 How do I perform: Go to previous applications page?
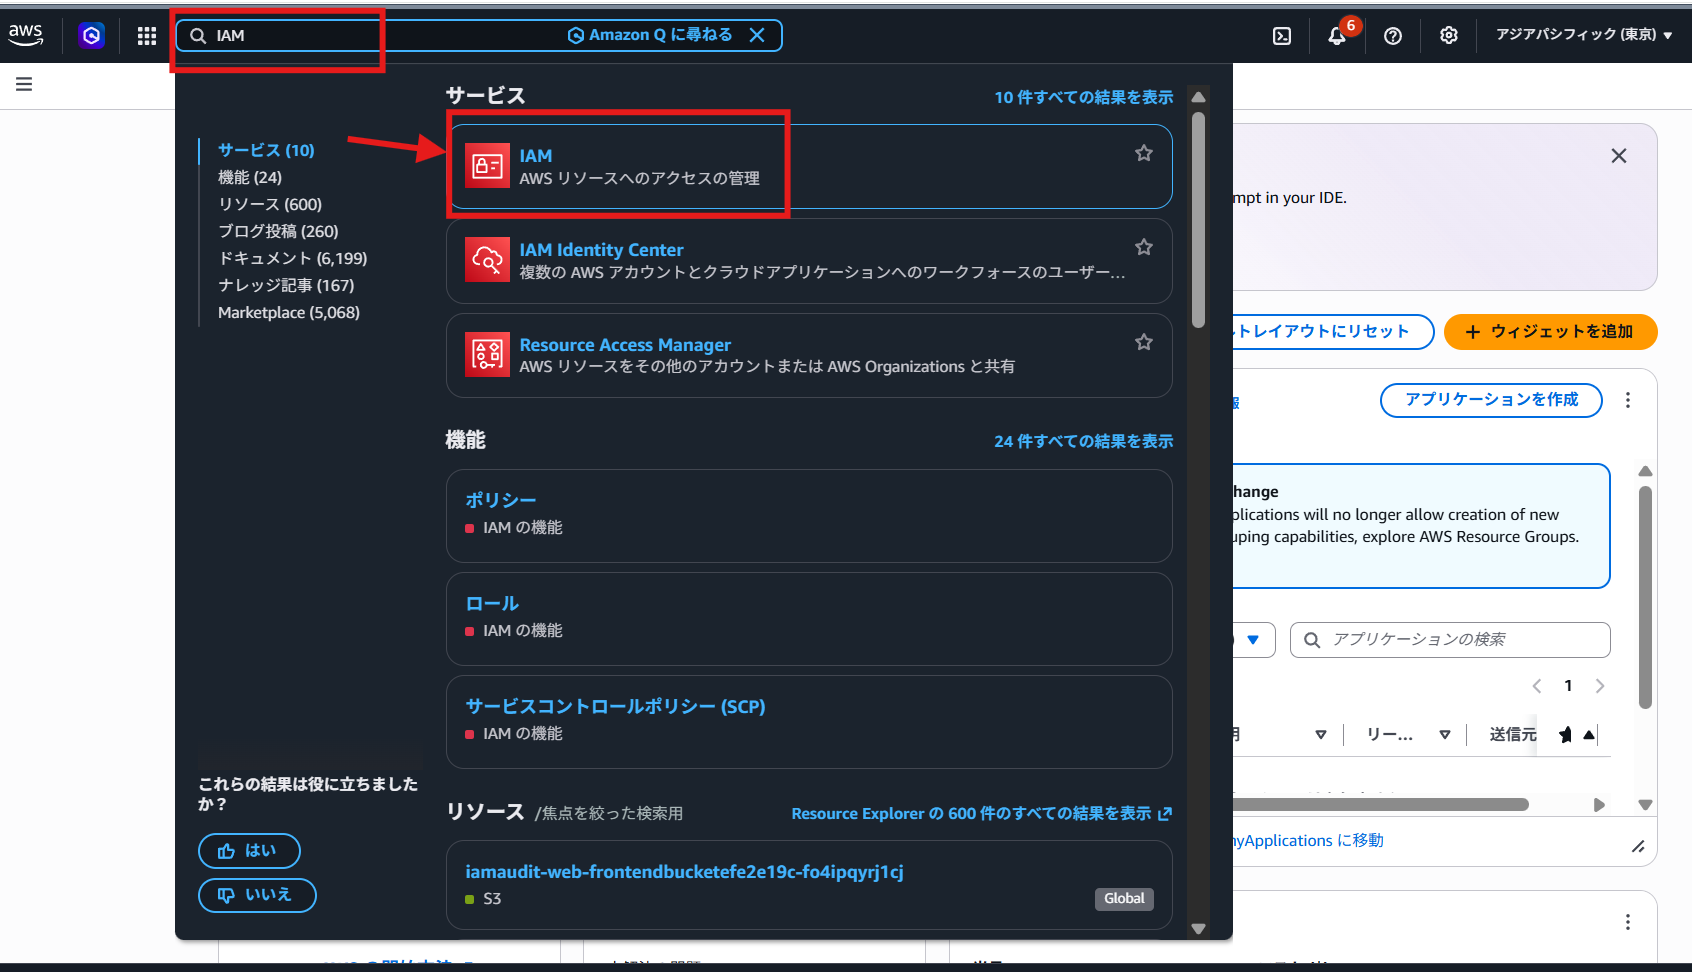point(1537,686)
